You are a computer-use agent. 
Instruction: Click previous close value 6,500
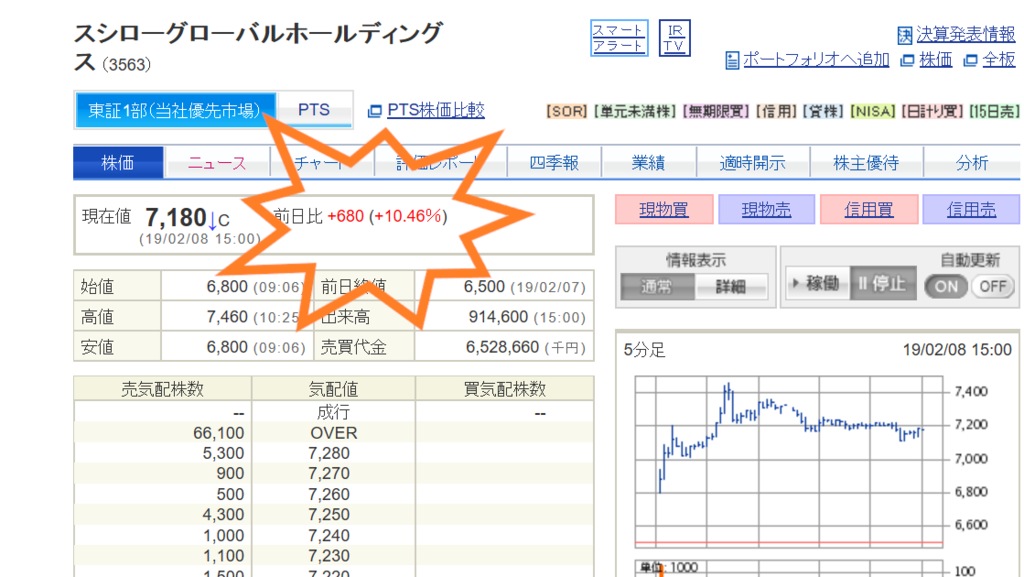point(484,287)
